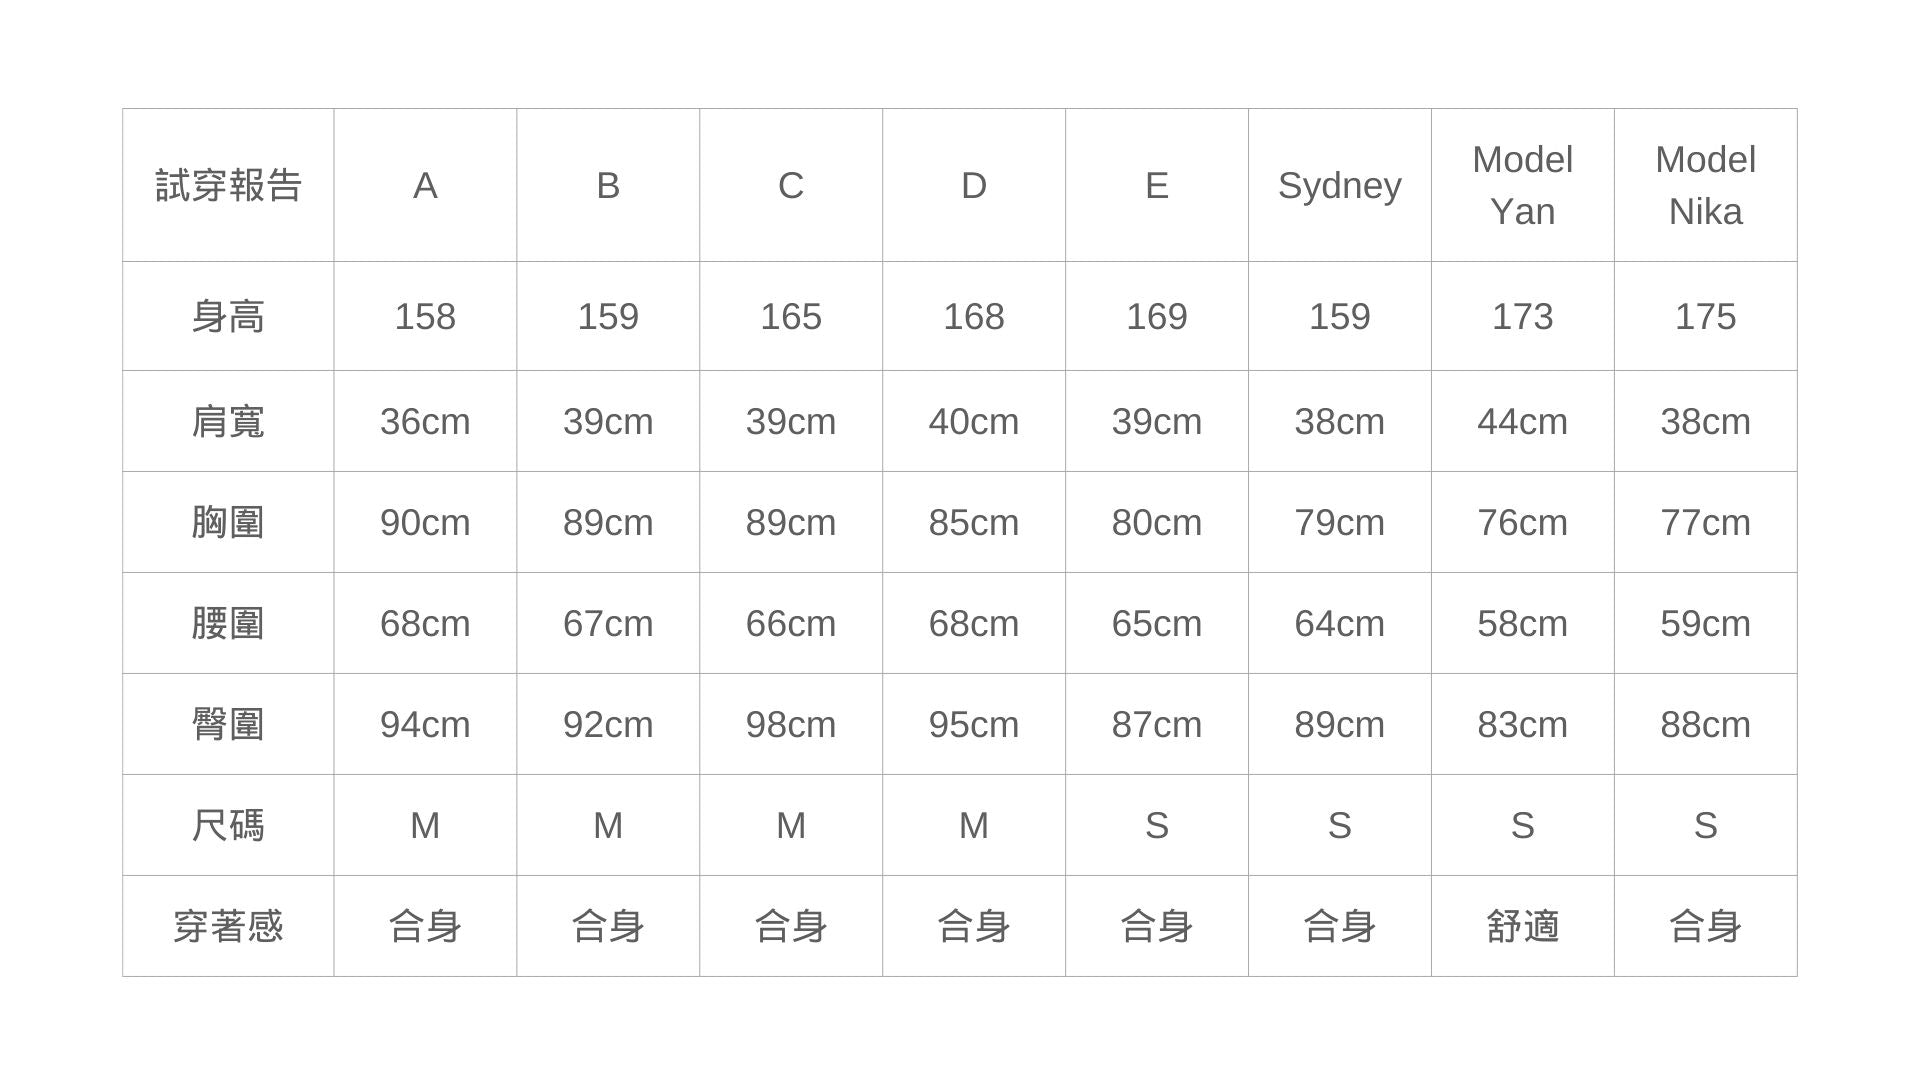Screen dimensions: 1920x1080
Task: Select the 穿著感 row label
Action: 228,927
